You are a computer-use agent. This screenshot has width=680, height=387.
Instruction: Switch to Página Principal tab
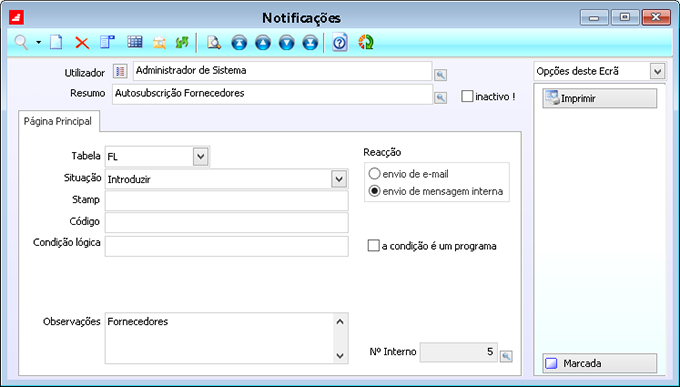[58, 121]
